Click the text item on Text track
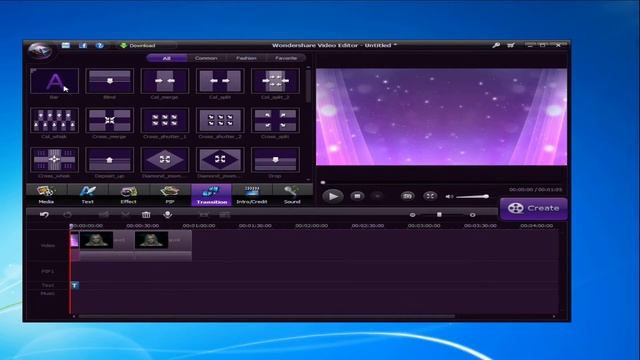 click(75, 285)
